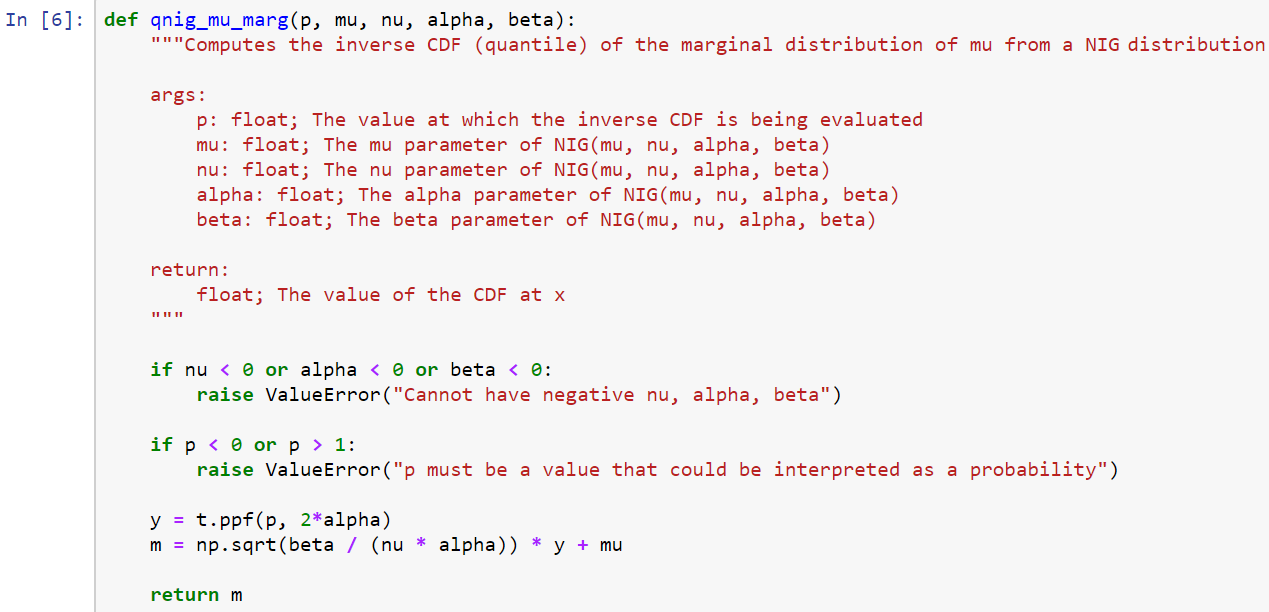Click the 'nu: float' parameter description line
The image size is (1269, 612).
point(513,170)
